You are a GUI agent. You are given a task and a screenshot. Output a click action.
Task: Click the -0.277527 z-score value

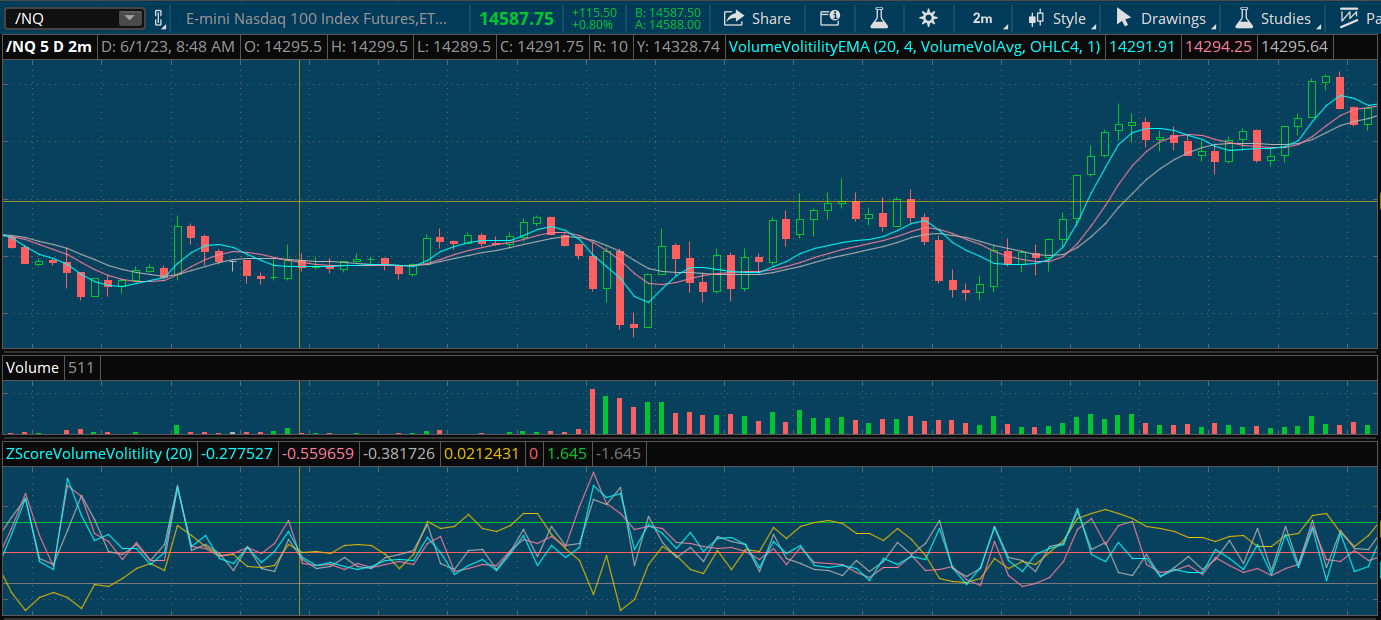(237, 454)
